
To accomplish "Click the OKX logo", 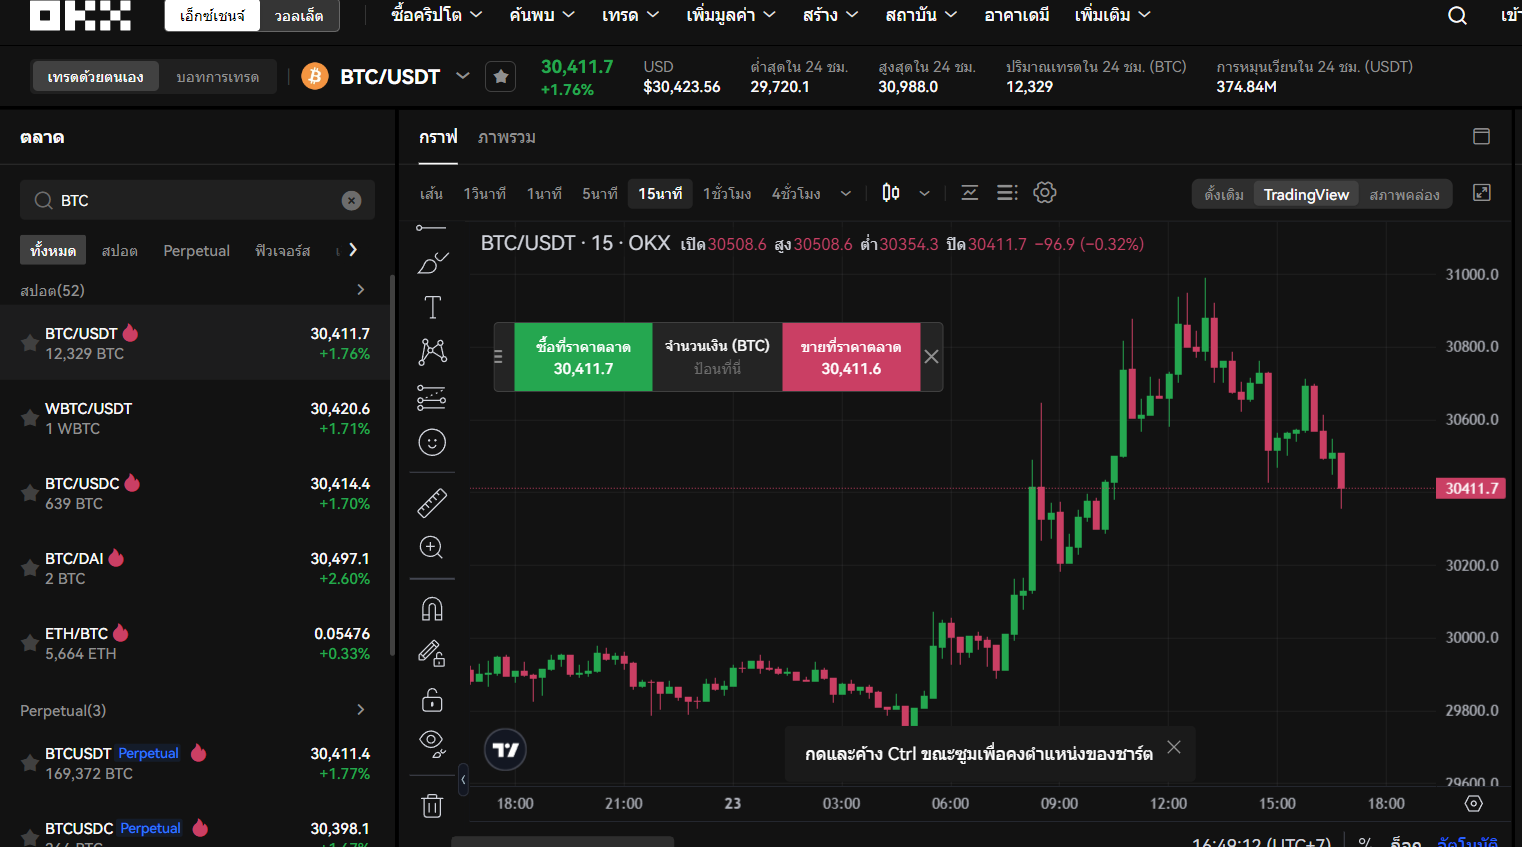I will tap(80, 14).
